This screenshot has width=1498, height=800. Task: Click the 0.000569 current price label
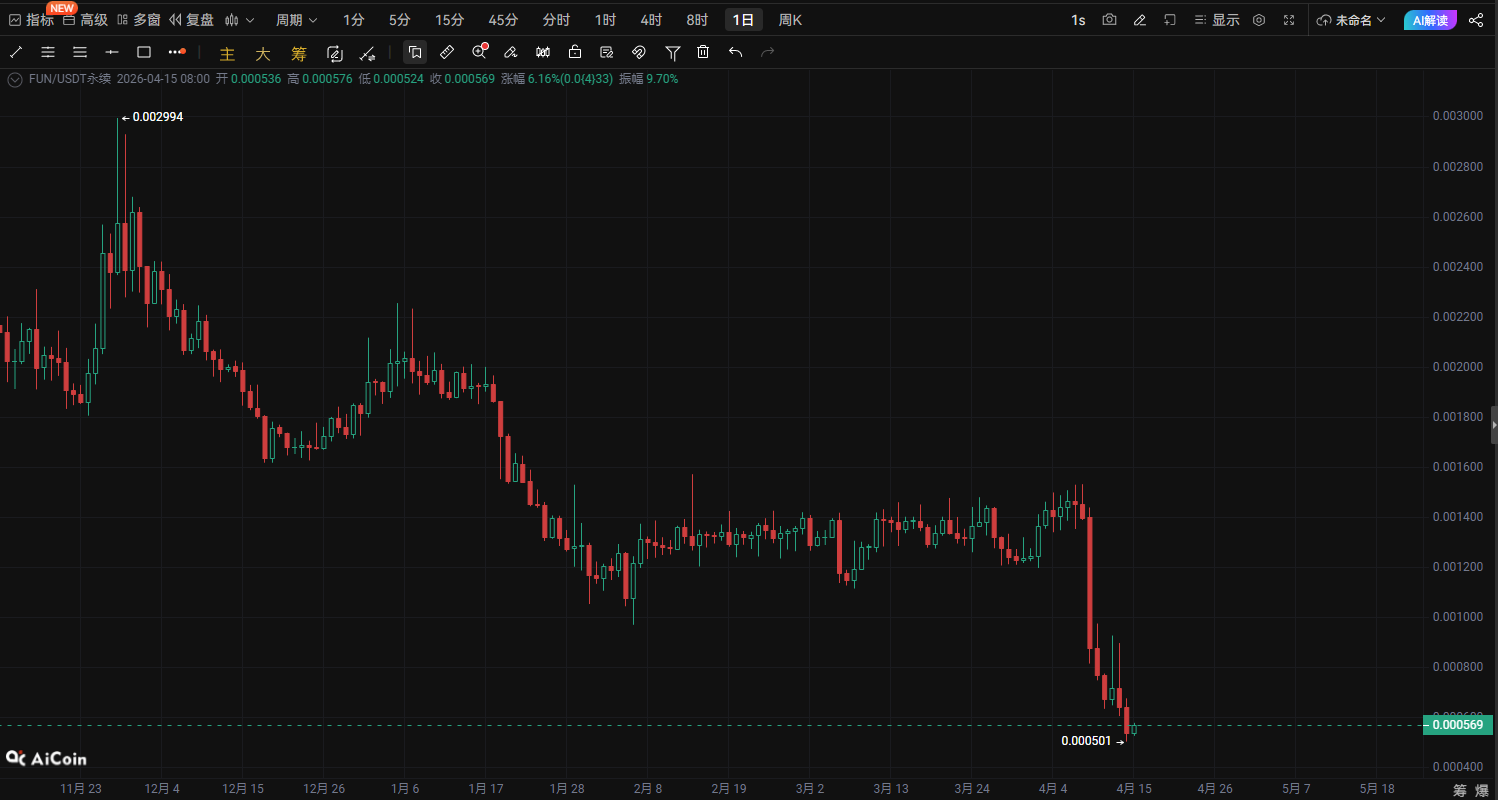(x=1458, y=725)
